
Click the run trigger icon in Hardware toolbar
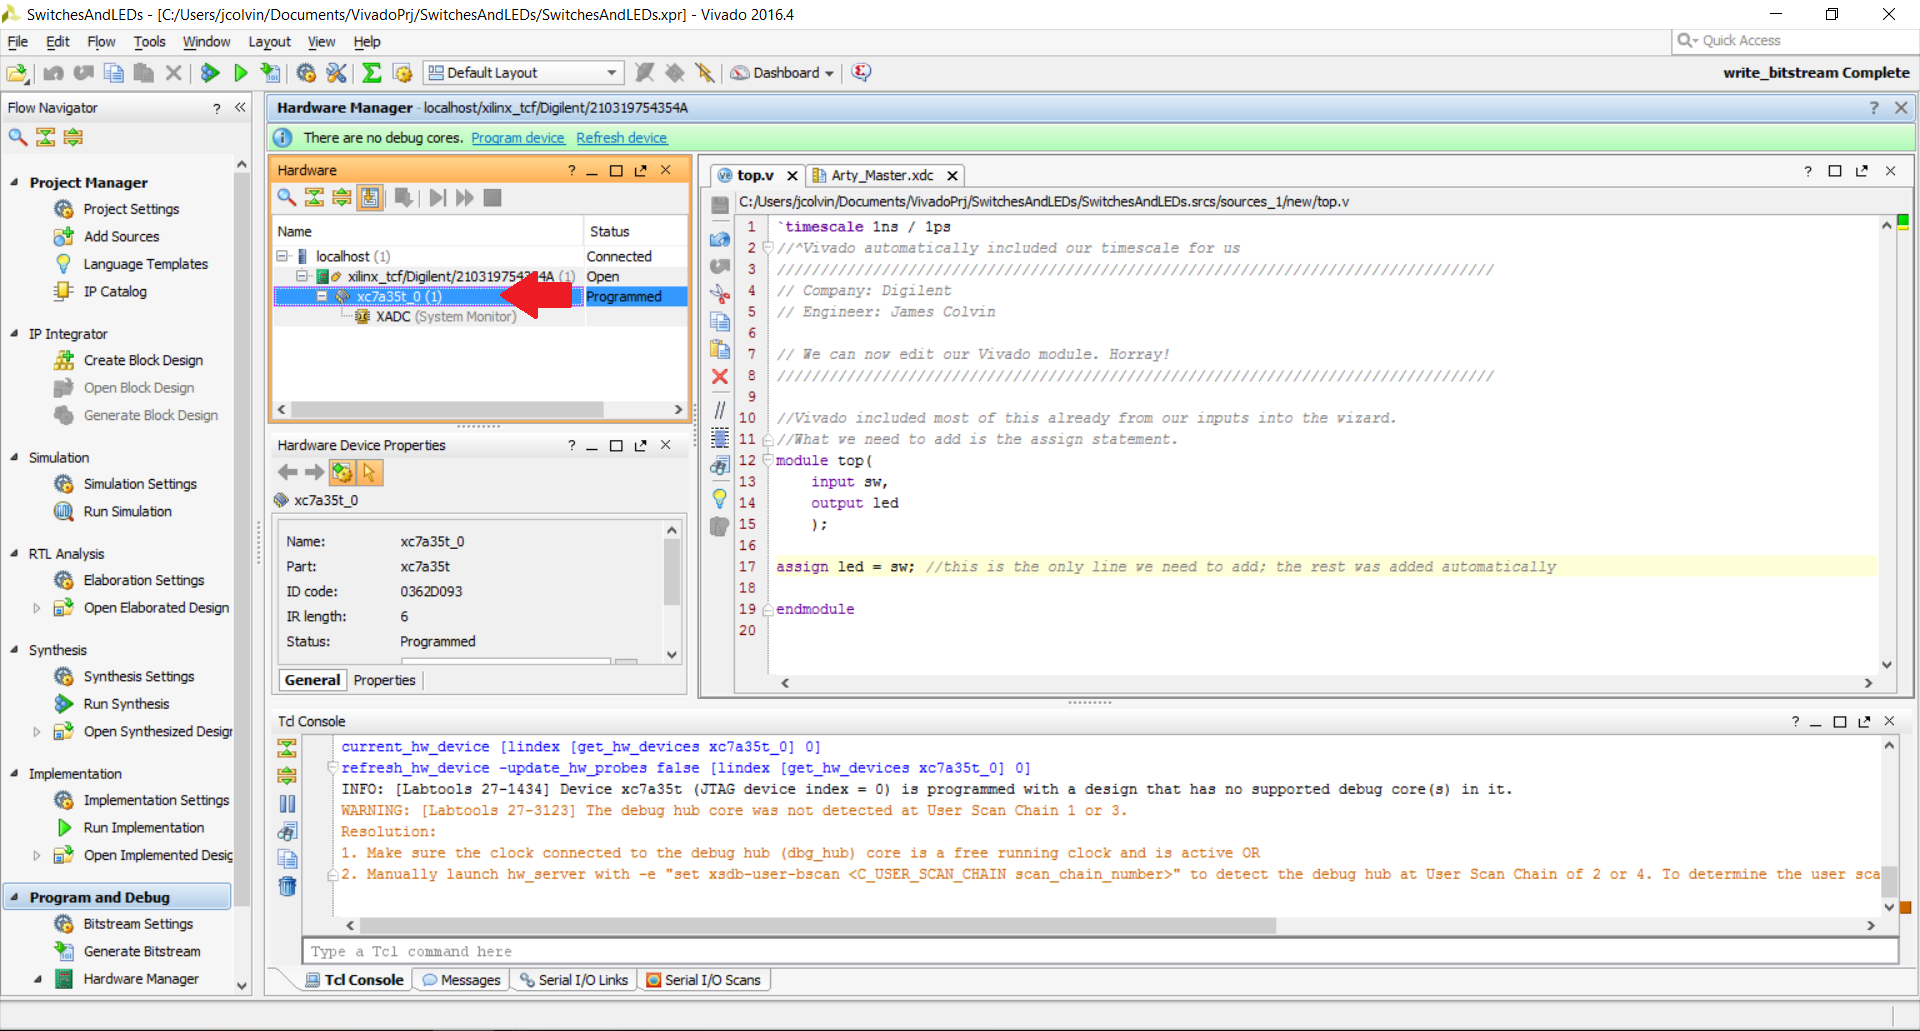pos(437,197)
